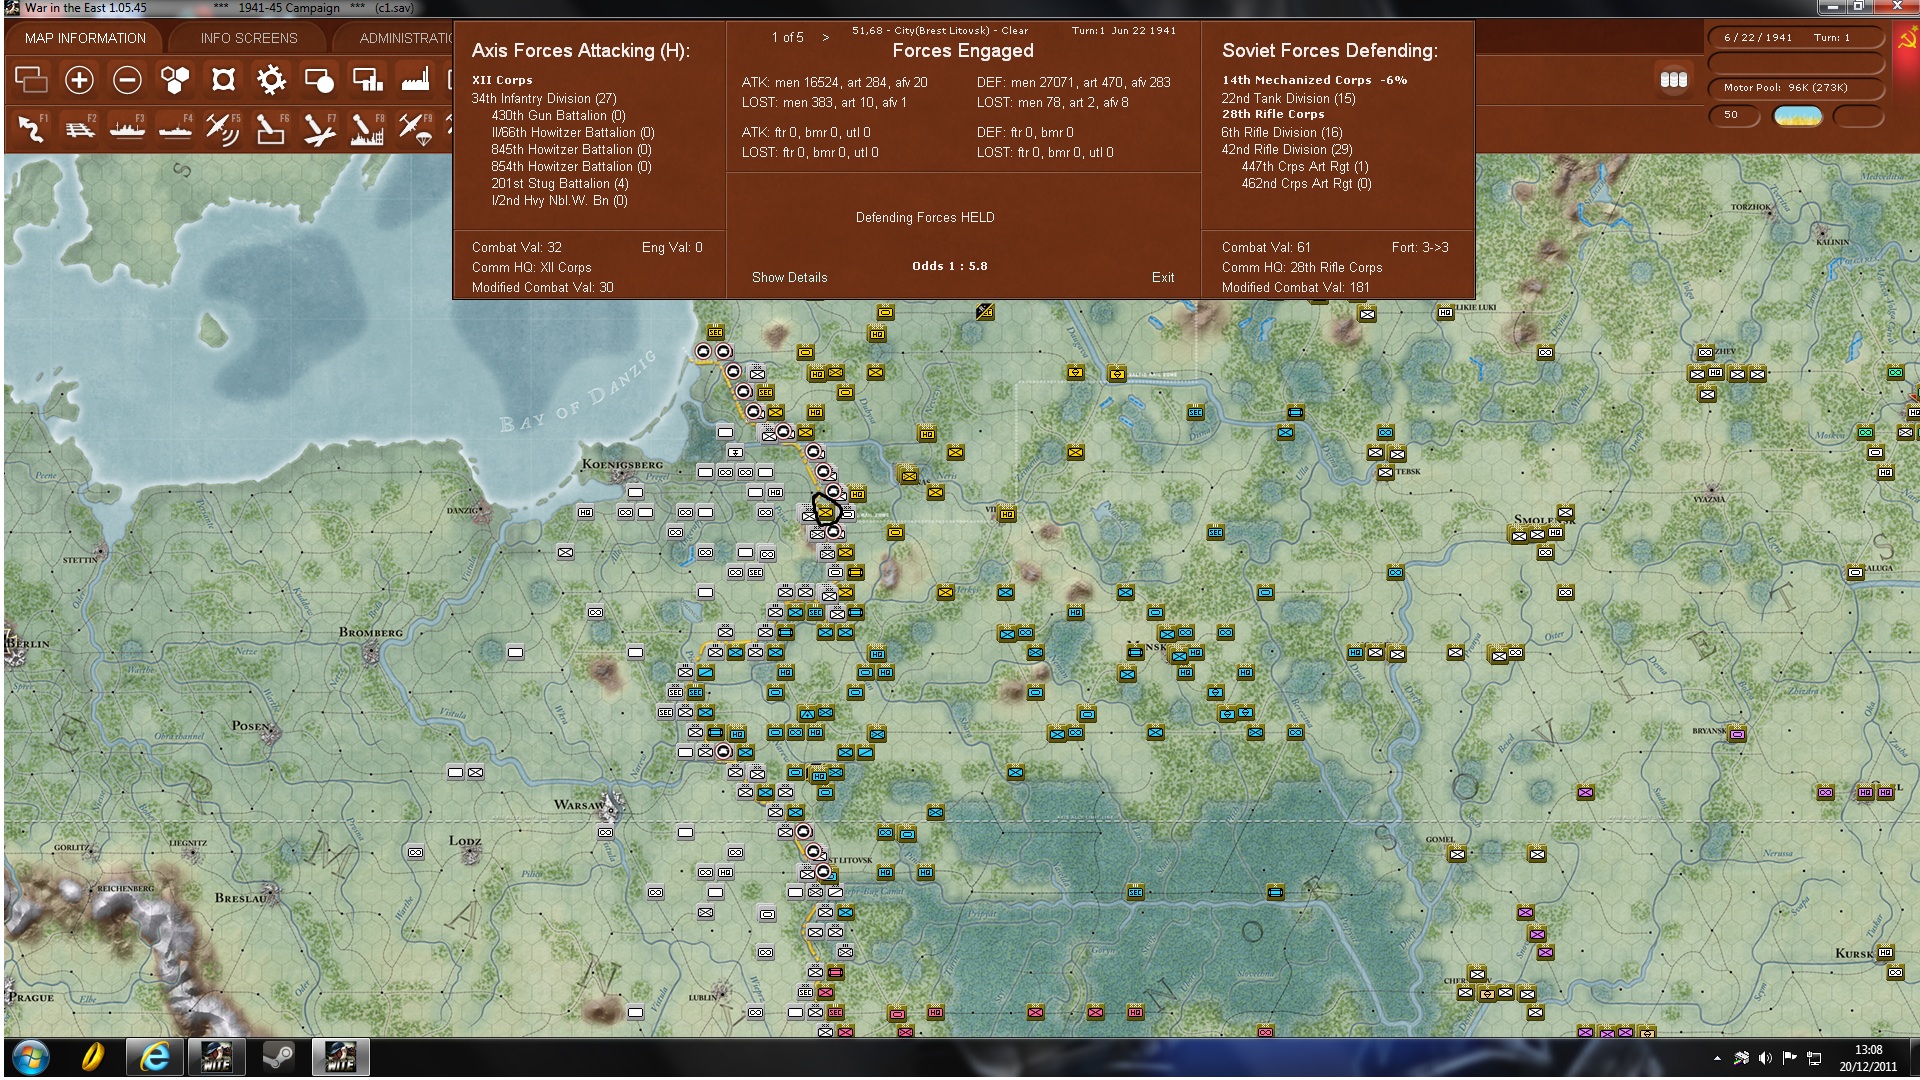Image resolution: width=1920 pixels, height=1080 pixels.
Task: Click the XII Corps header
Action: click(502, 80)
